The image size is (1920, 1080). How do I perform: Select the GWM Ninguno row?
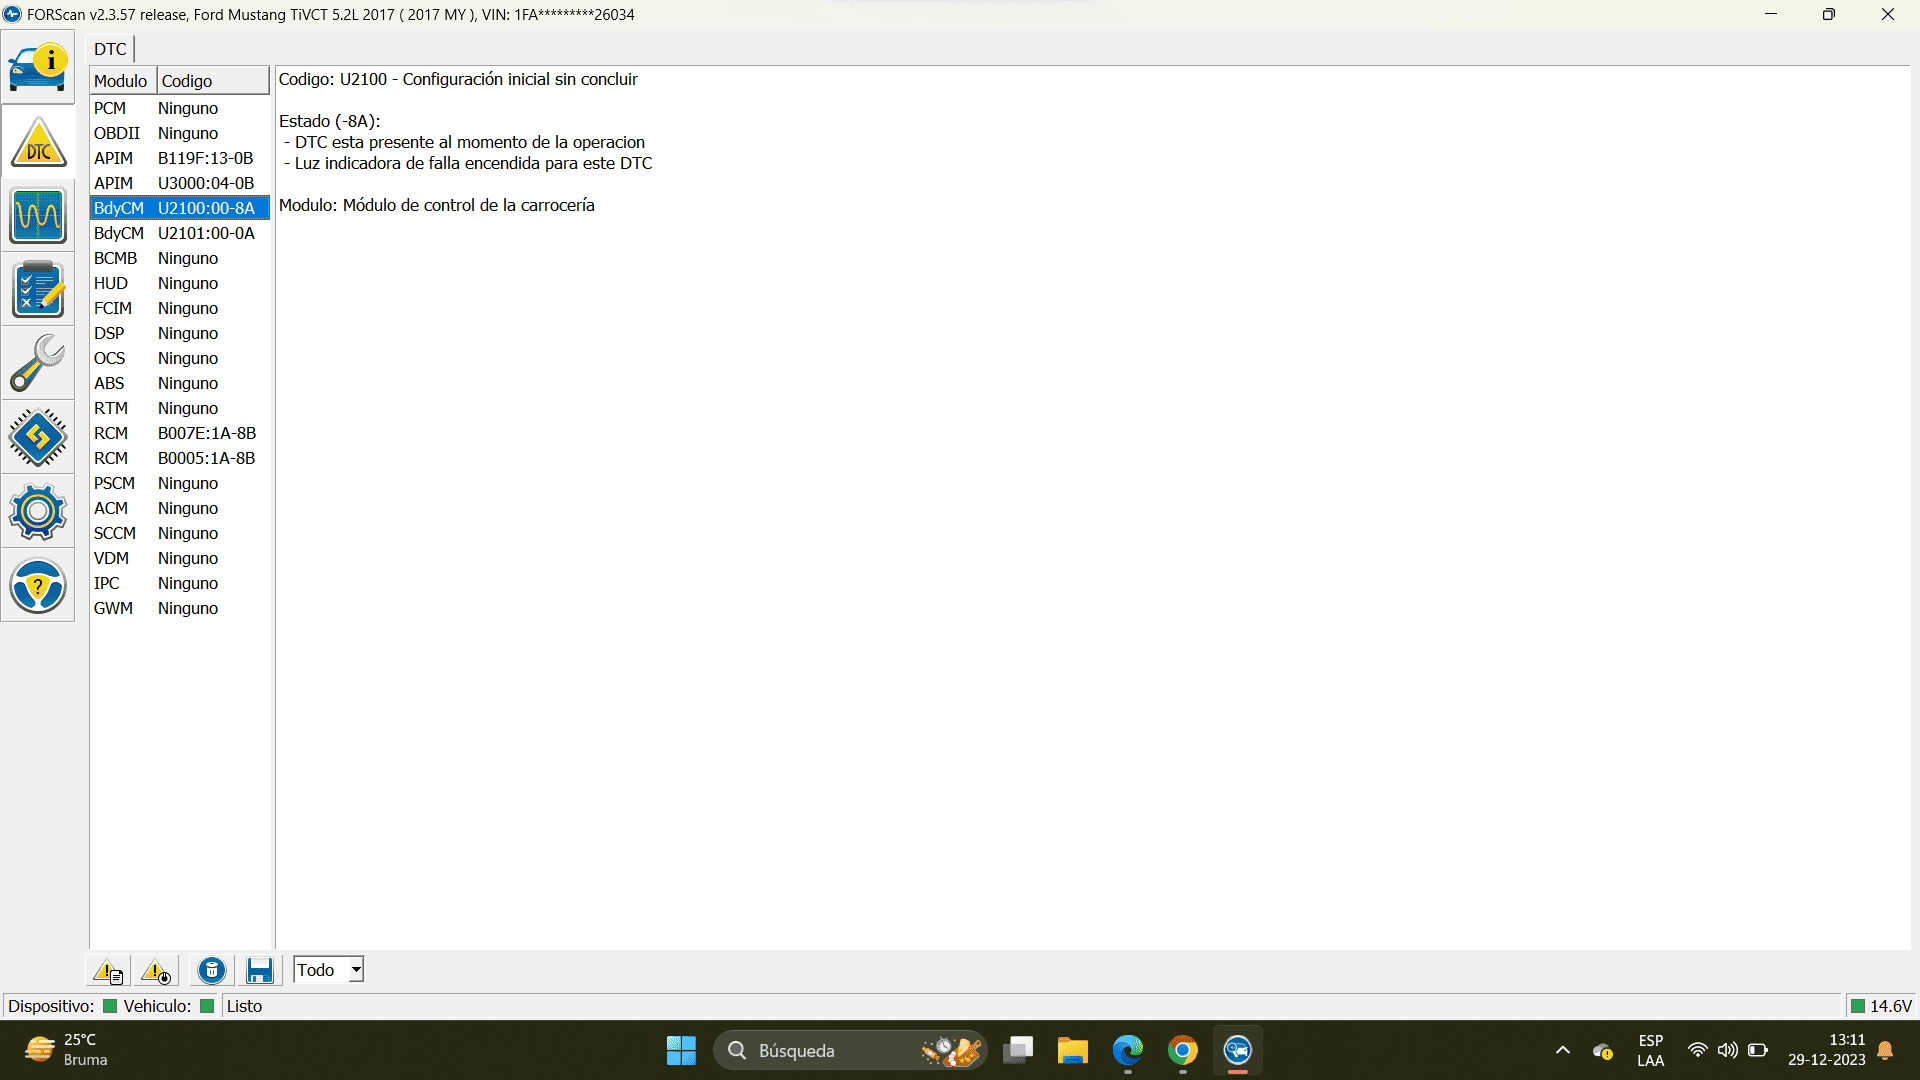pos(180,608)
